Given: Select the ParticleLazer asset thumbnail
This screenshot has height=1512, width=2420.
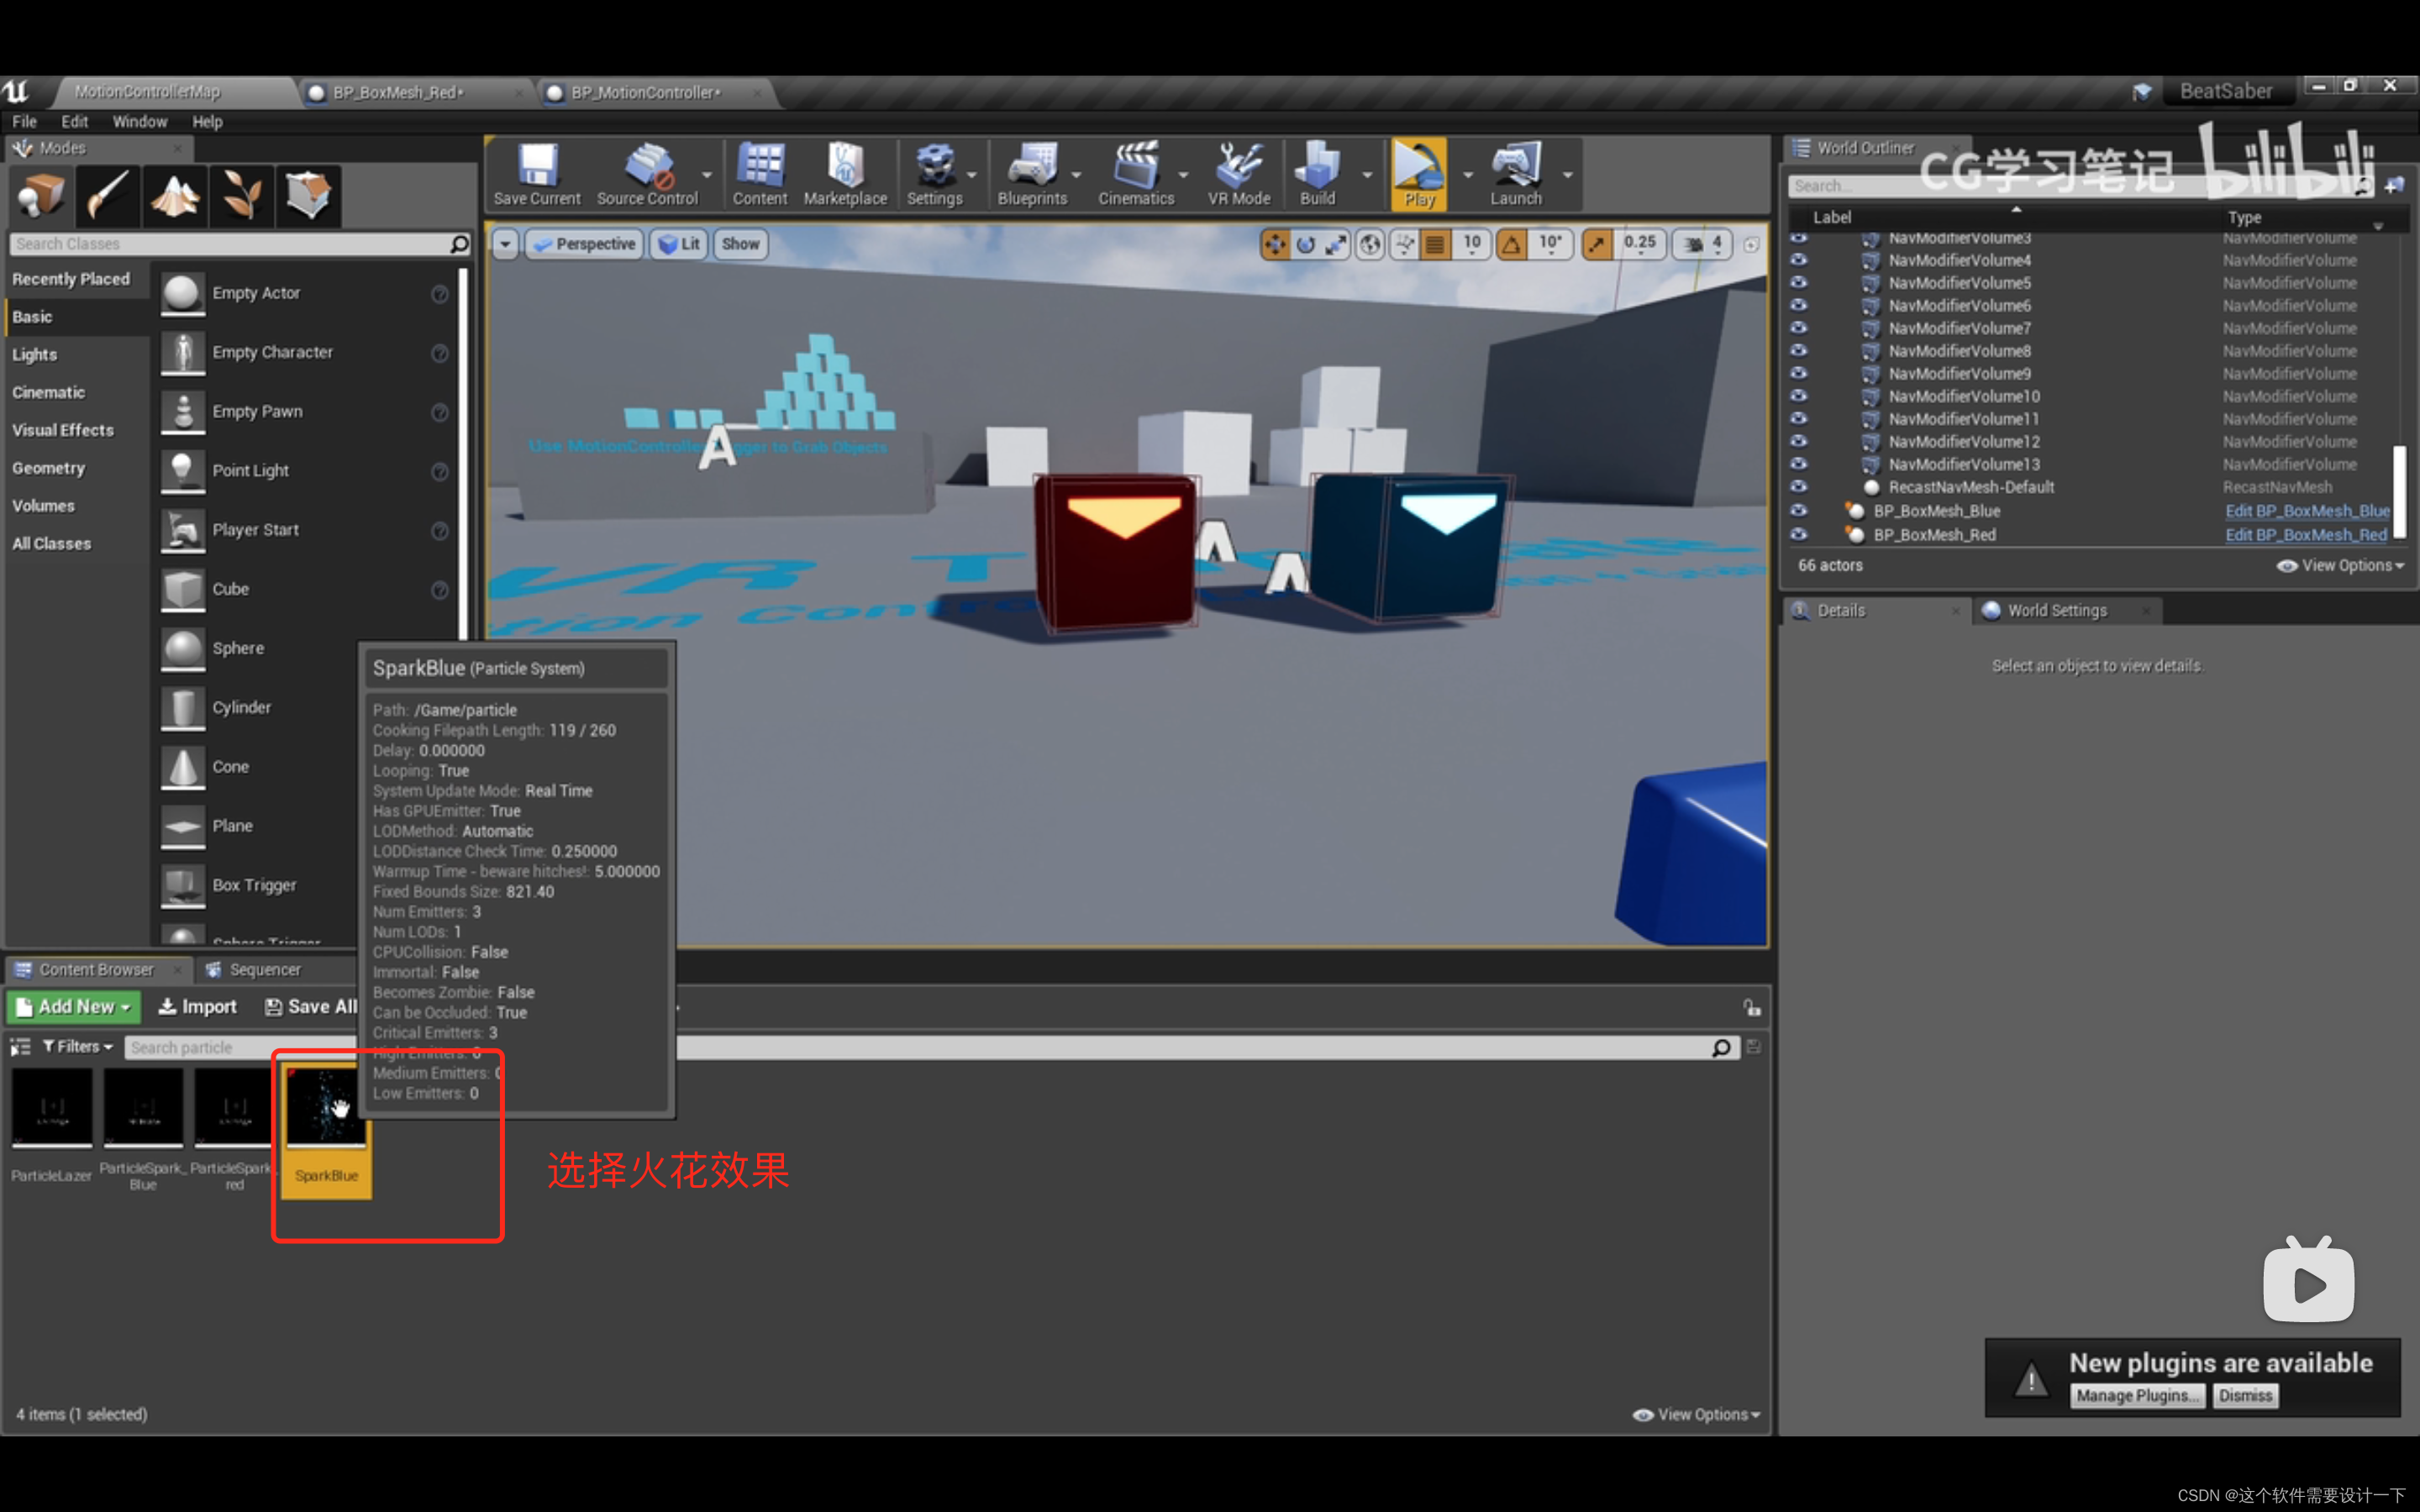Looking at the screenshot, I should pos(52,1108).
